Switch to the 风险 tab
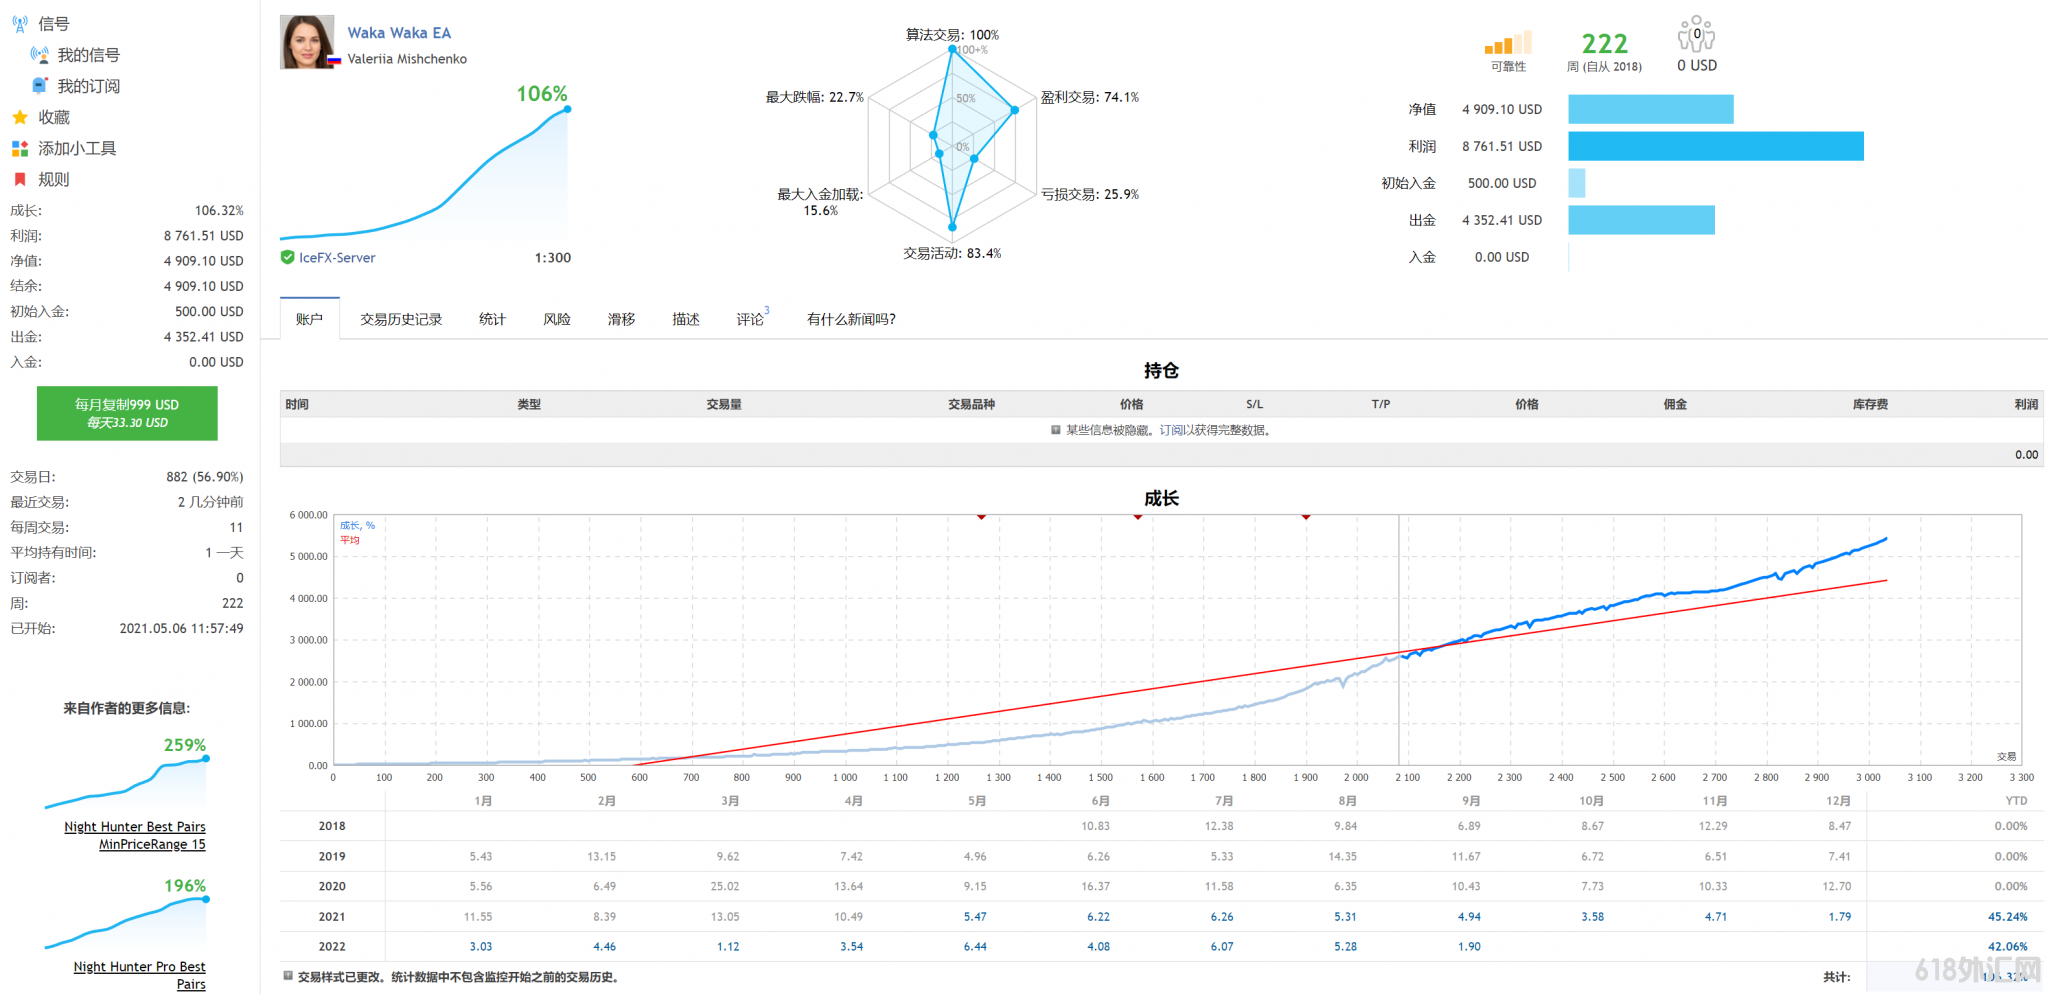Image resolution: width=2048 pixels, height=994 pixels. point(557,319)
